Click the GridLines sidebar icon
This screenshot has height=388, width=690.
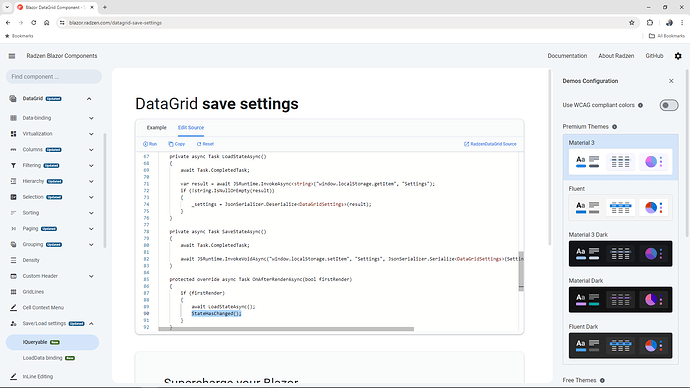point(13,292)
